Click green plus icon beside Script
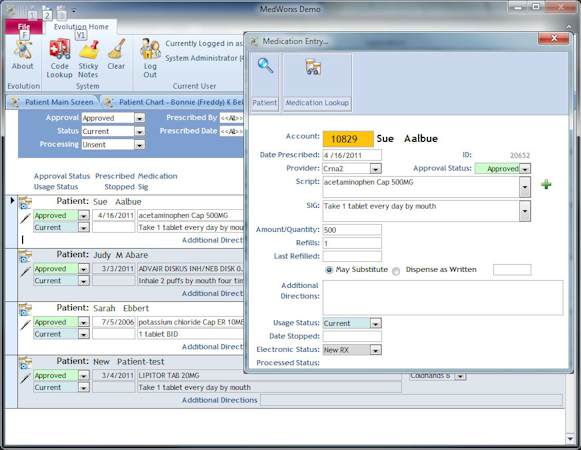This screenshot has height=450, width=581. 546,184
